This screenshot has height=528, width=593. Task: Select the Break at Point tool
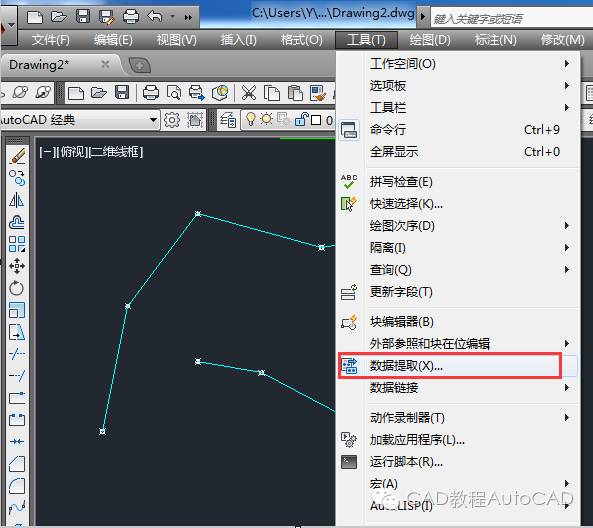(x=17, y=398)
